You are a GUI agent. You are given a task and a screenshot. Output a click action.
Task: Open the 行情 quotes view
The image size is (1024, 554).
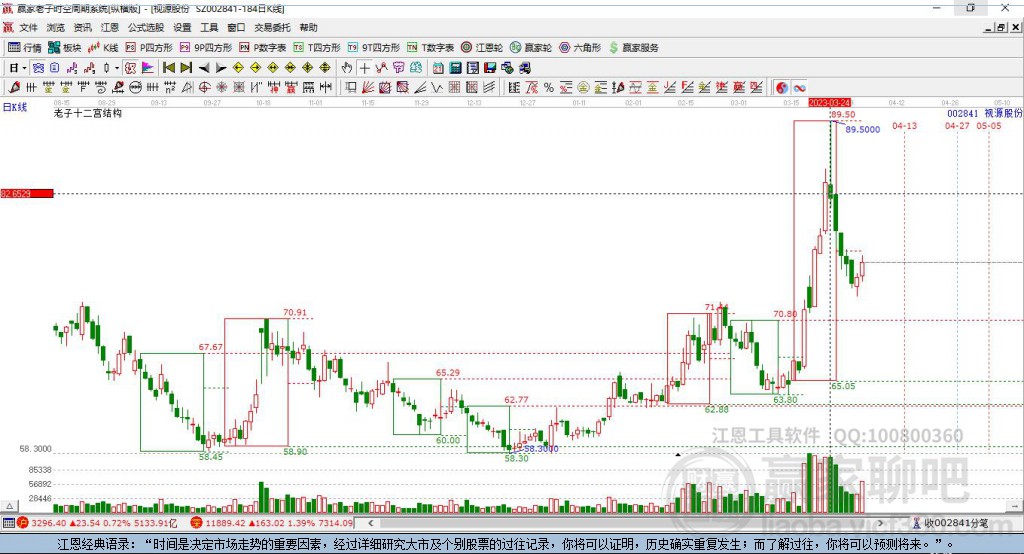tap(24, 48)
